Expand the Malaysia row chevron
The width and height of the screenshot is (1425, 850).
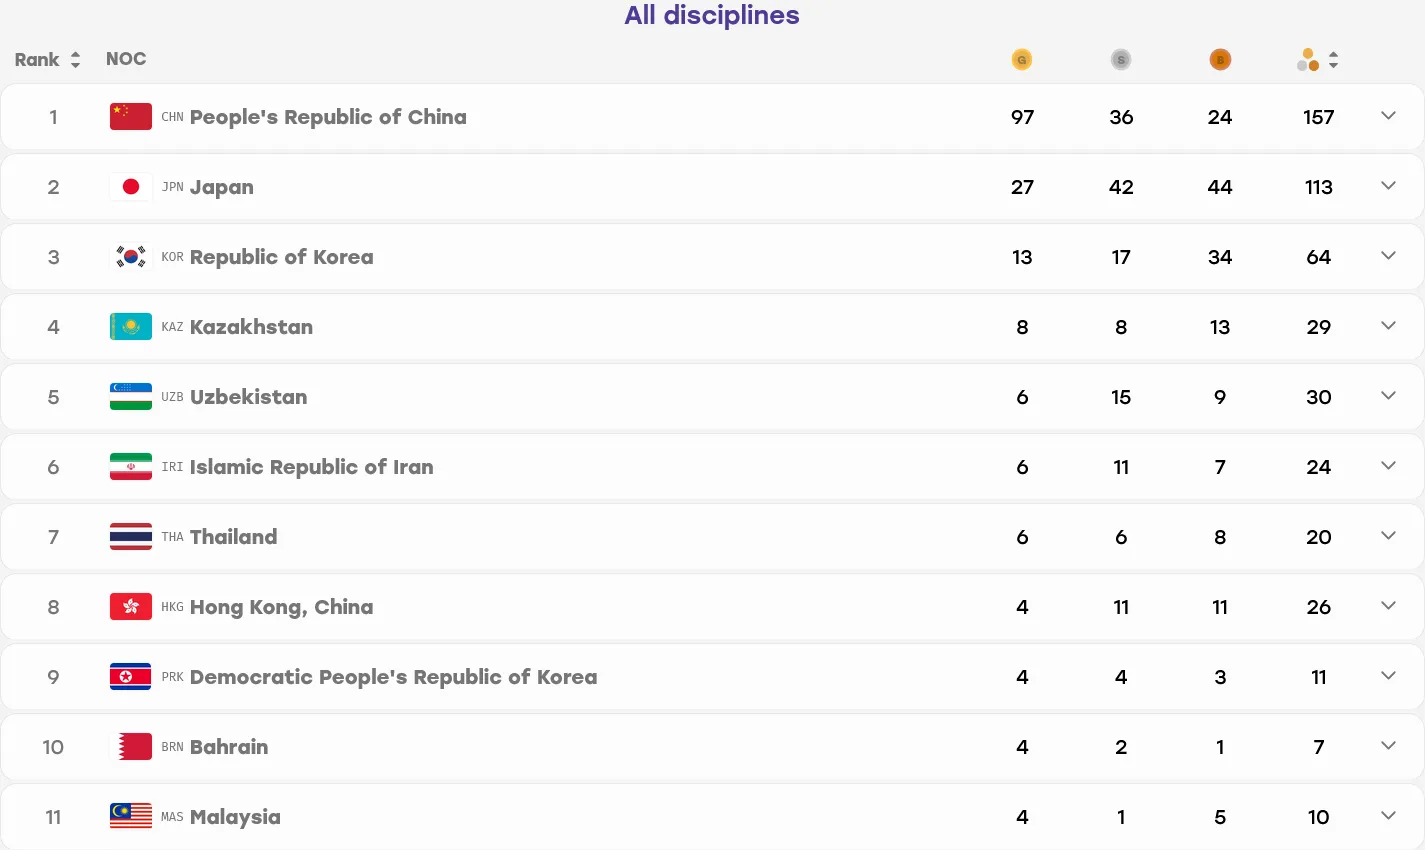point(1388,816)
